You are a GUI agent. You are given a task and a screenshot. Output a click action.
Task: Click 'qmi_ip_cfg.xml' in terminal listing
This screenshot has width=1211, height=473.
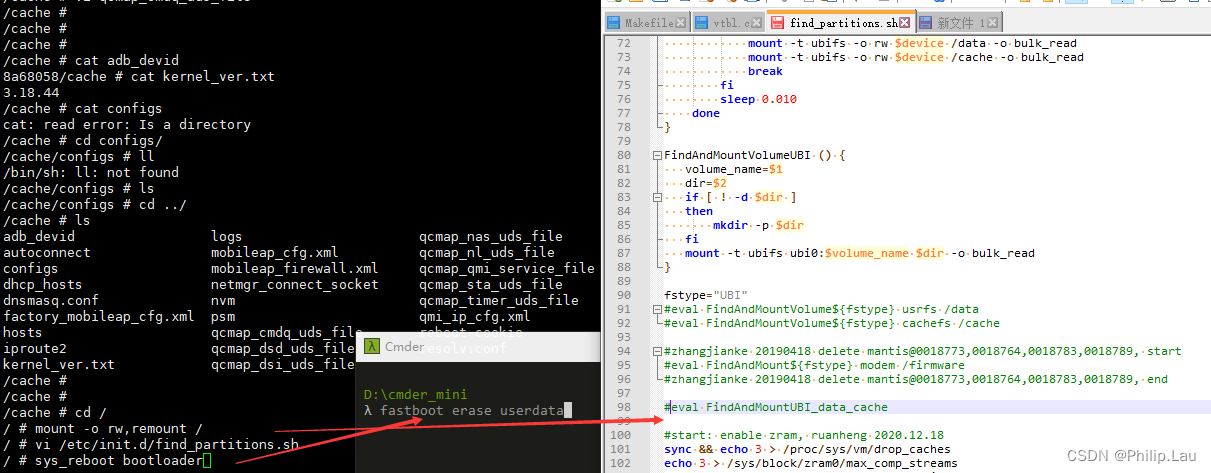(x=475, y=316)
